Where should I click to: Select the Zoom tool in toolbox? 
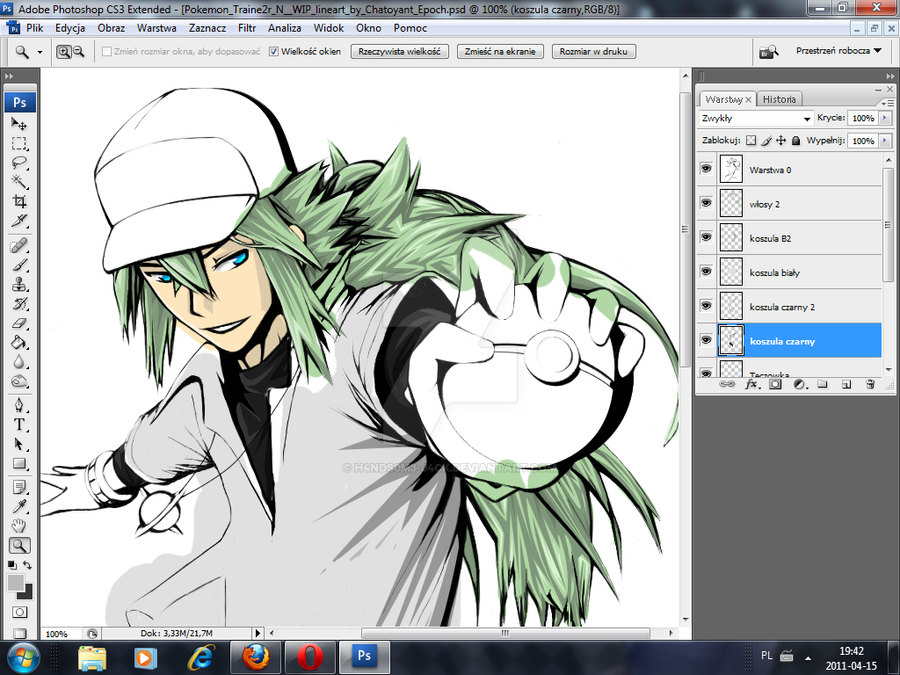(19, 545)
